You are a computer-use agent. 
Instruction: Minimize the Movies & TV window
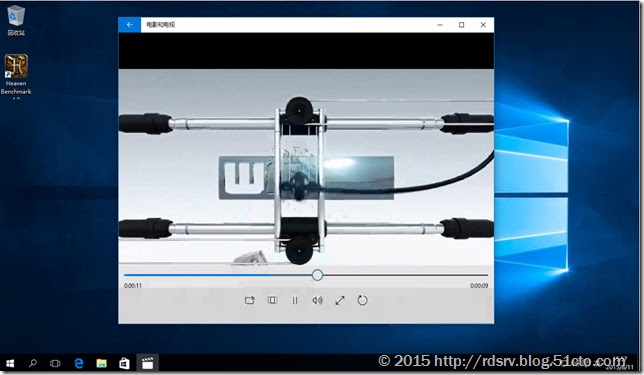(440, 25)
